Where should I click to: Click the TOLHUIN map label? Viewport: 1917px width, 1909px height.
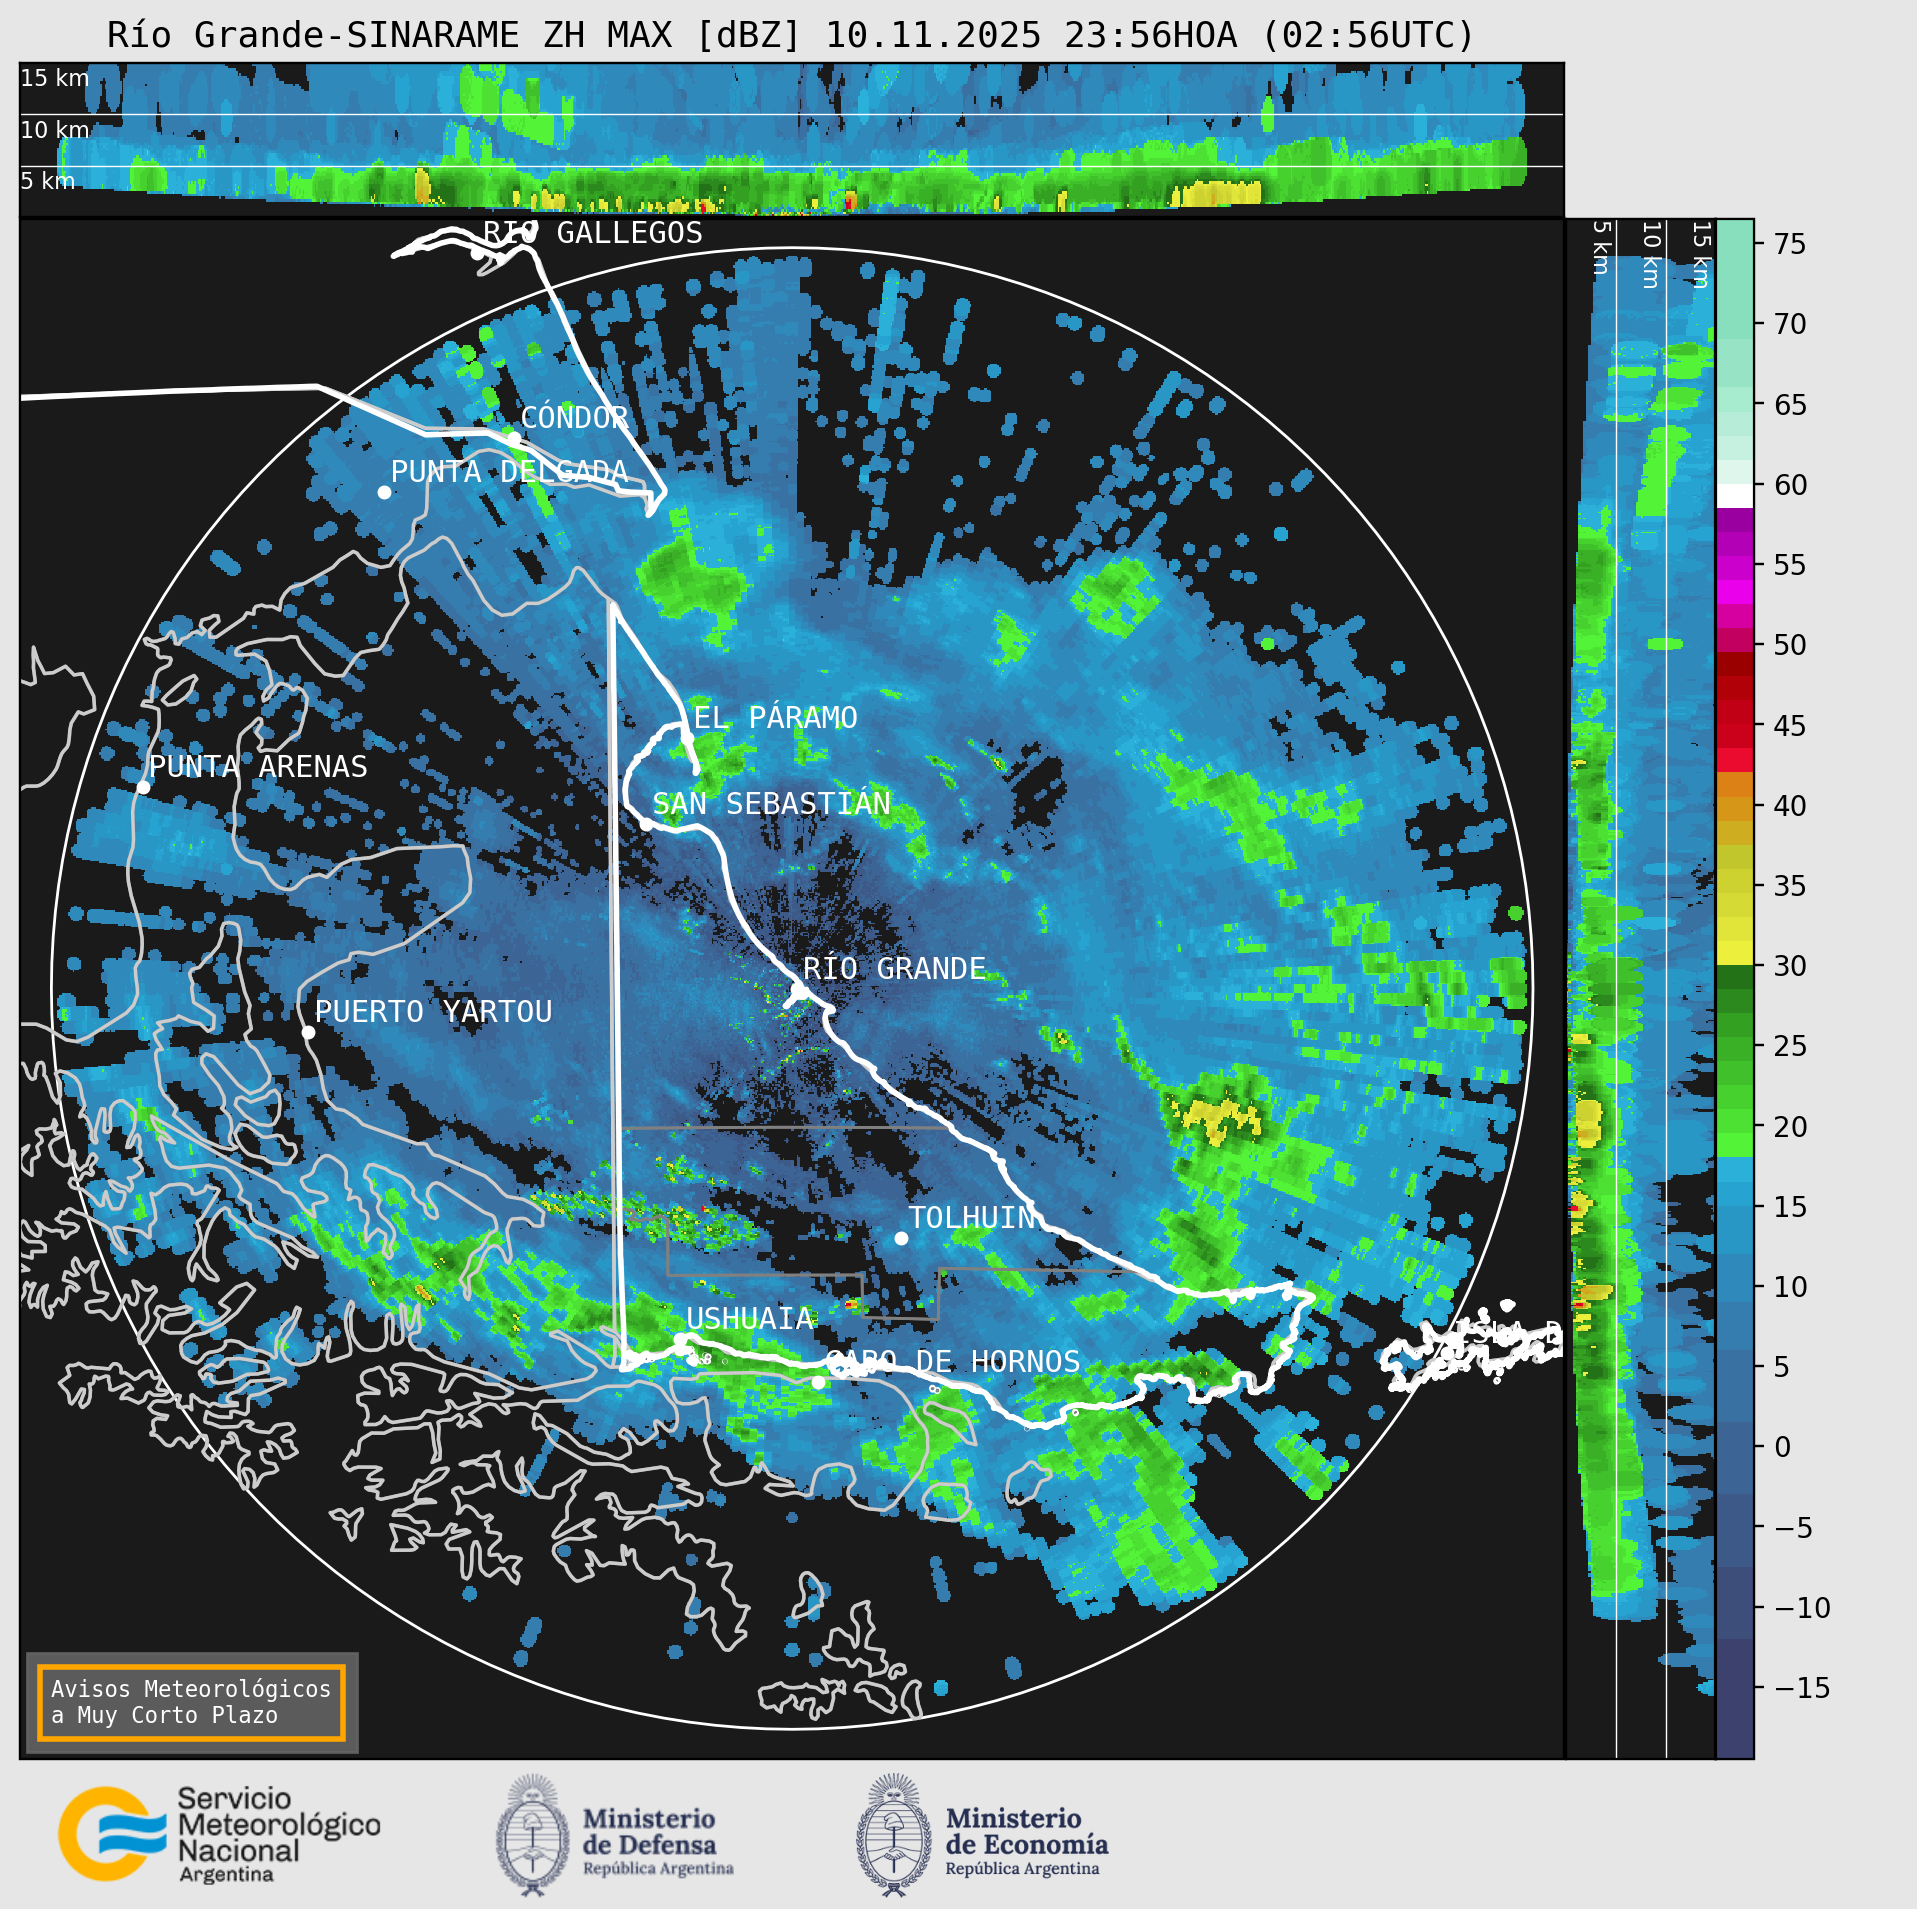pyautogui.click(x=972, y=1217)
